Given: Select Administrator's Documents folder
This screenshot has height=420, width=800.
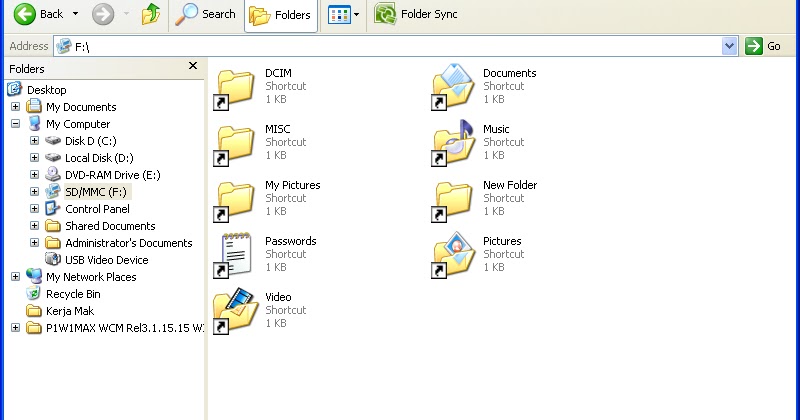Looking at the screenshot, I should tap(119, 243).
